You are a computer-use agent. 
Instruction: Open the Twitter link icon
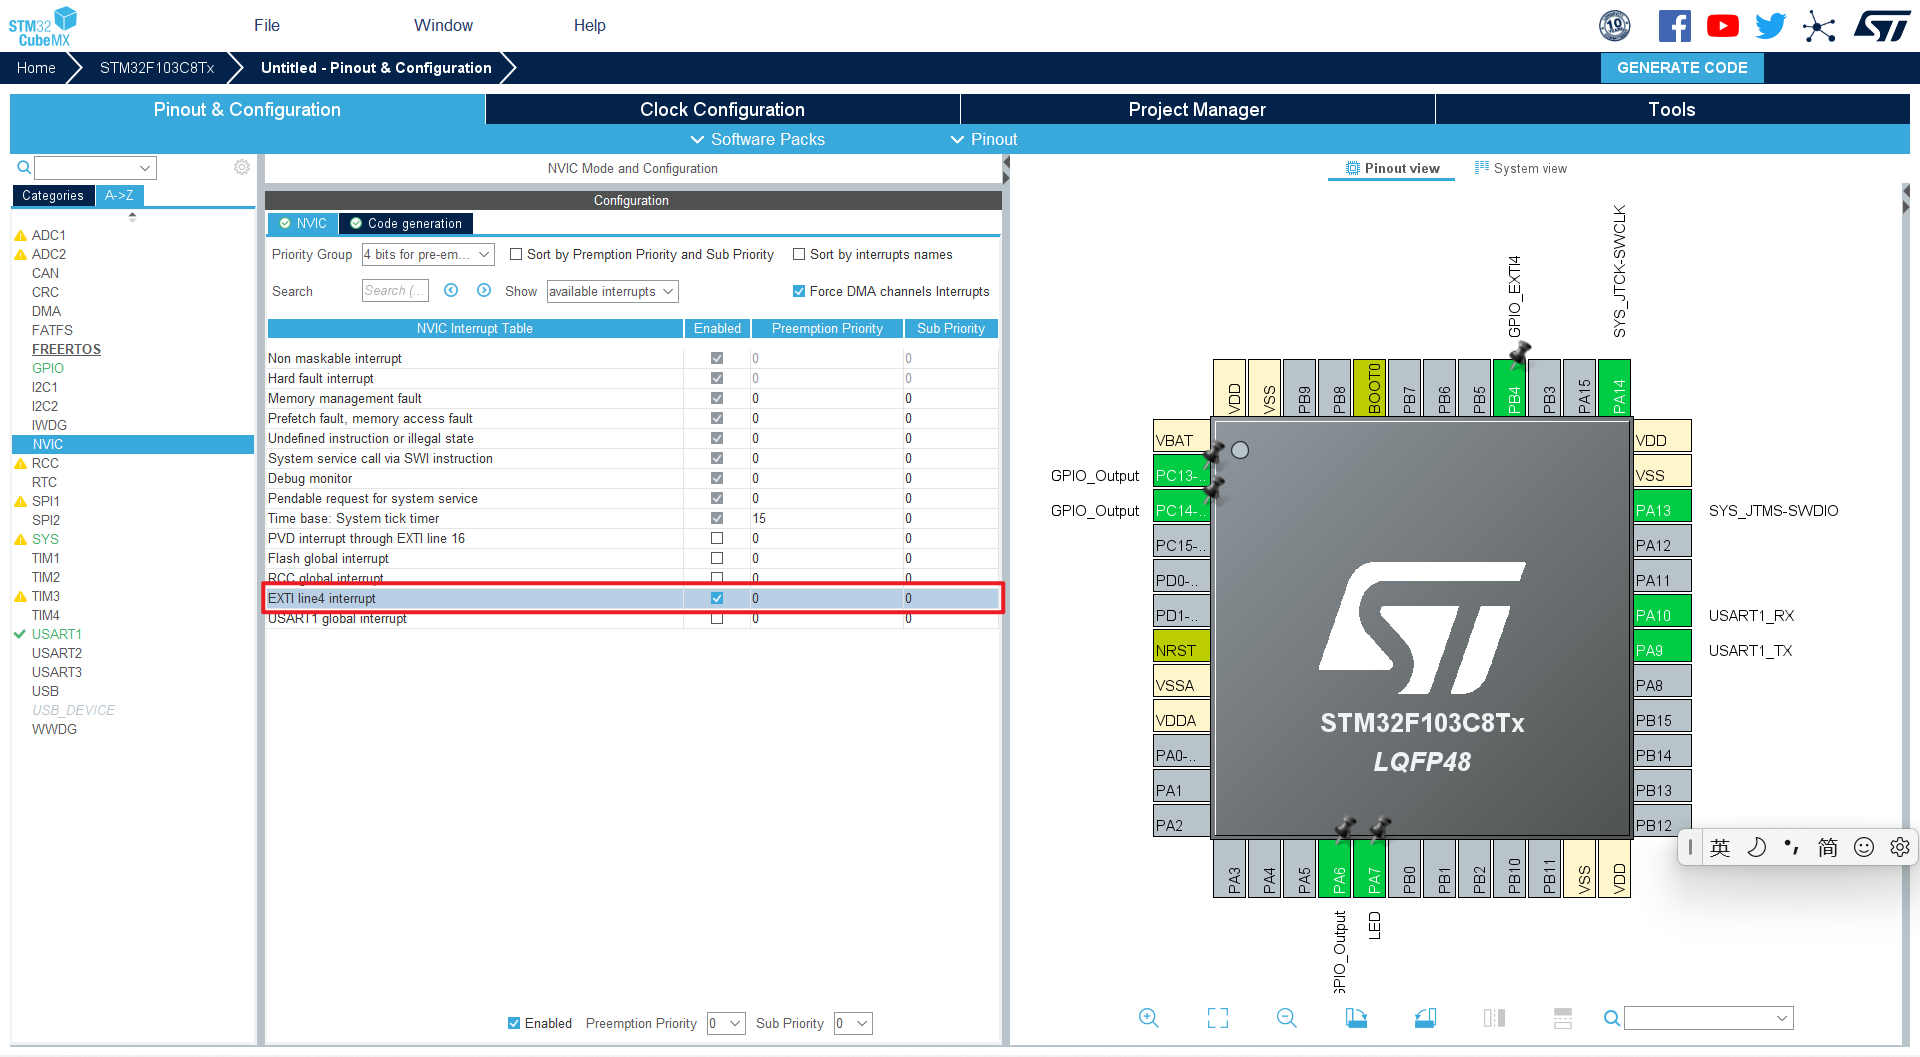click(1770, 26)
